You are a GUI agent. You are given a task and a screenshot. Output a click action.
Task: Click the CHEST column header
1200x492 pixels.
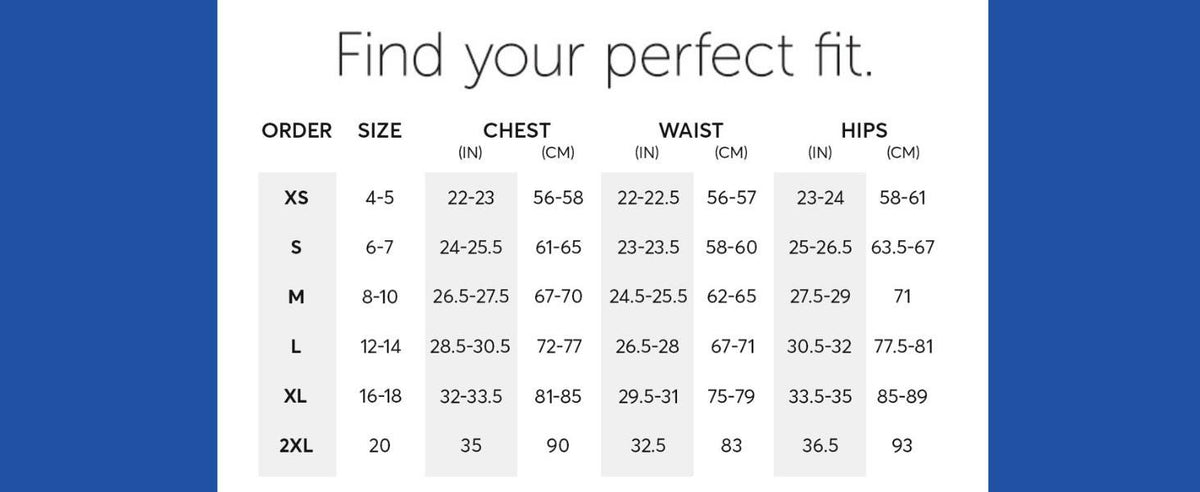[x=516, y=131]
